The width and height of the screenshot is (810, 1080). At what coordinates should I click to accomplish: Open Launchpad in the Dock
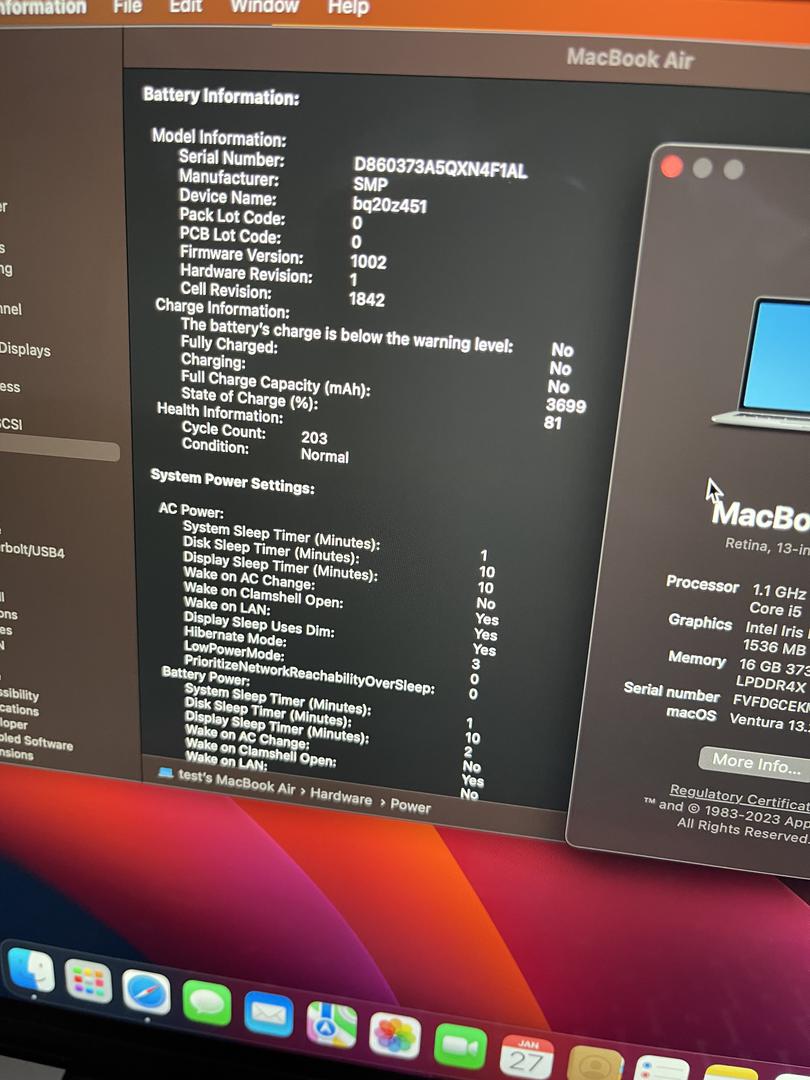tap(88, 982)
